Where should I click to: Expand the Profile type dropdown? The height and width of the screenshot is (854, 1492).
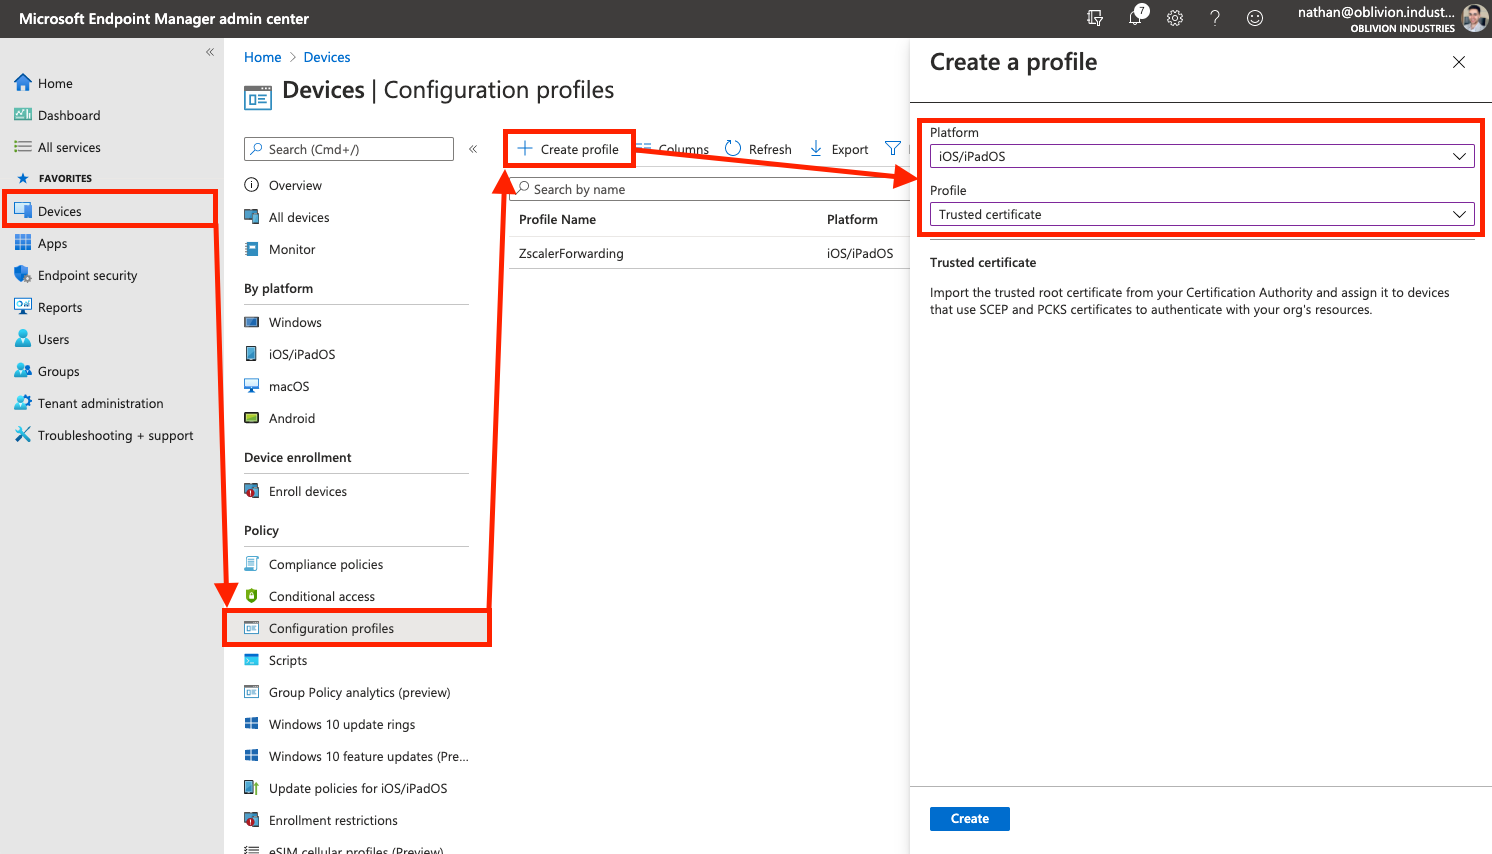point(1201,214)
